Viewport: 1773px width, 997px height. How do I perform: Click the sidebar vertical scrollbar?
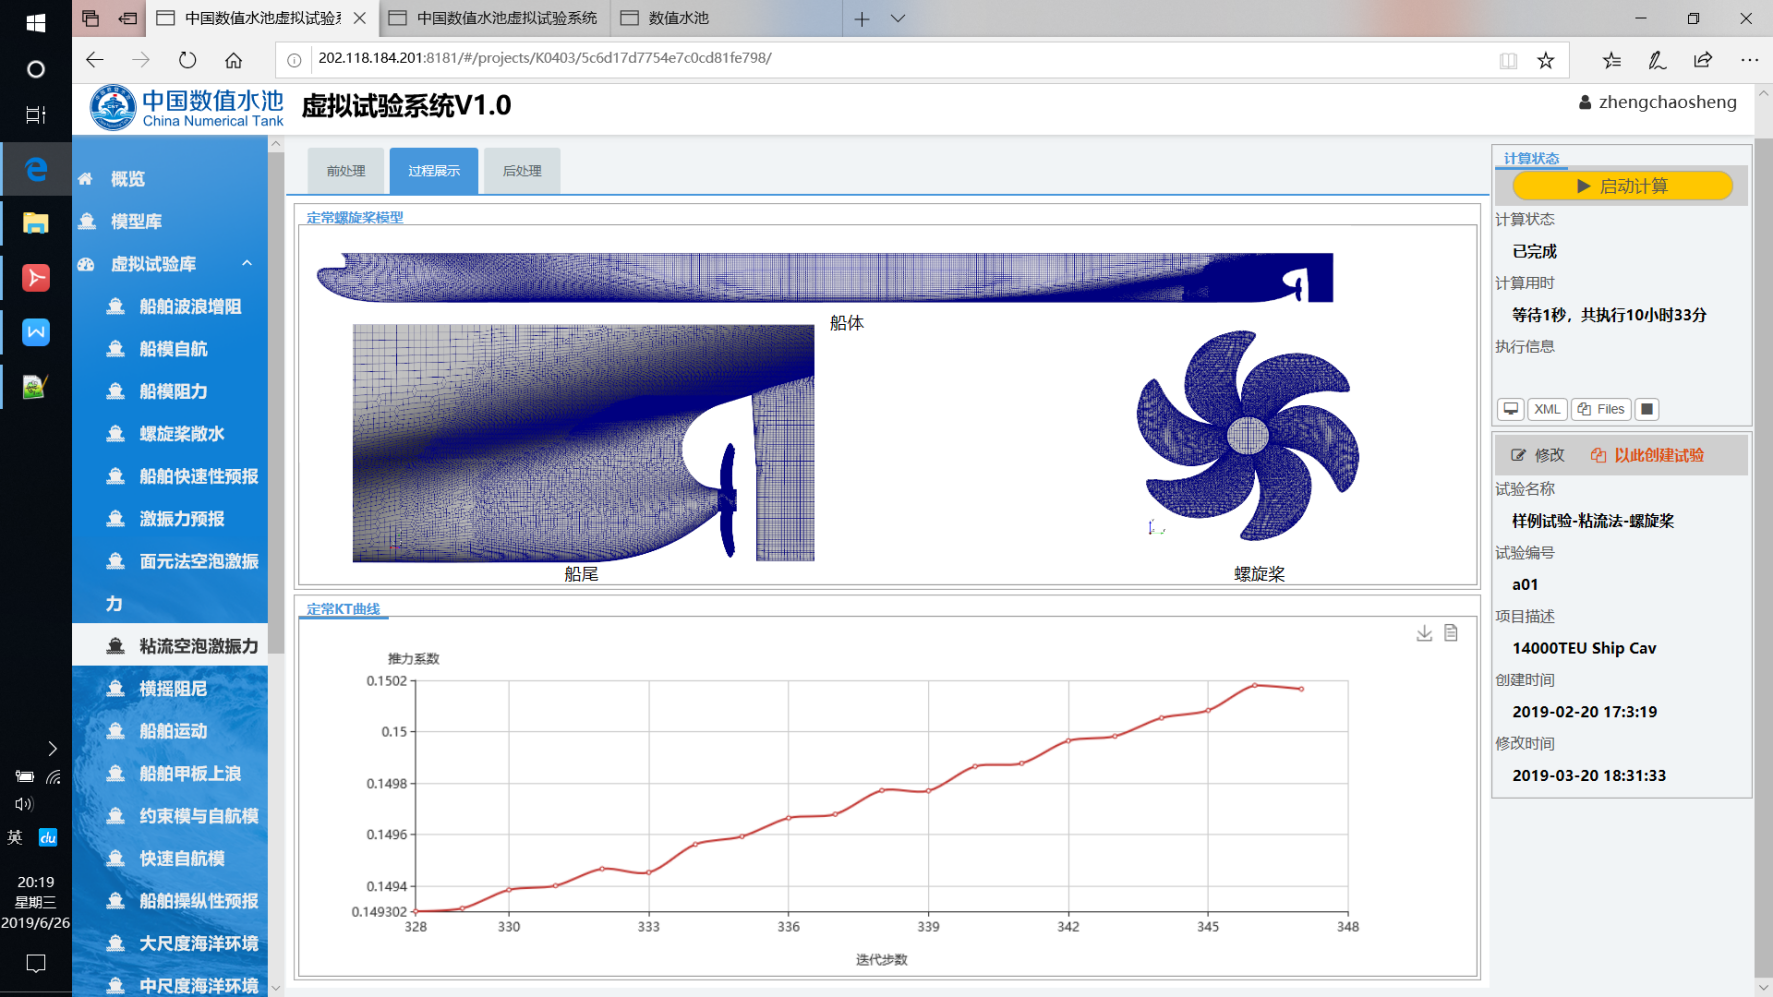point(276,400)
